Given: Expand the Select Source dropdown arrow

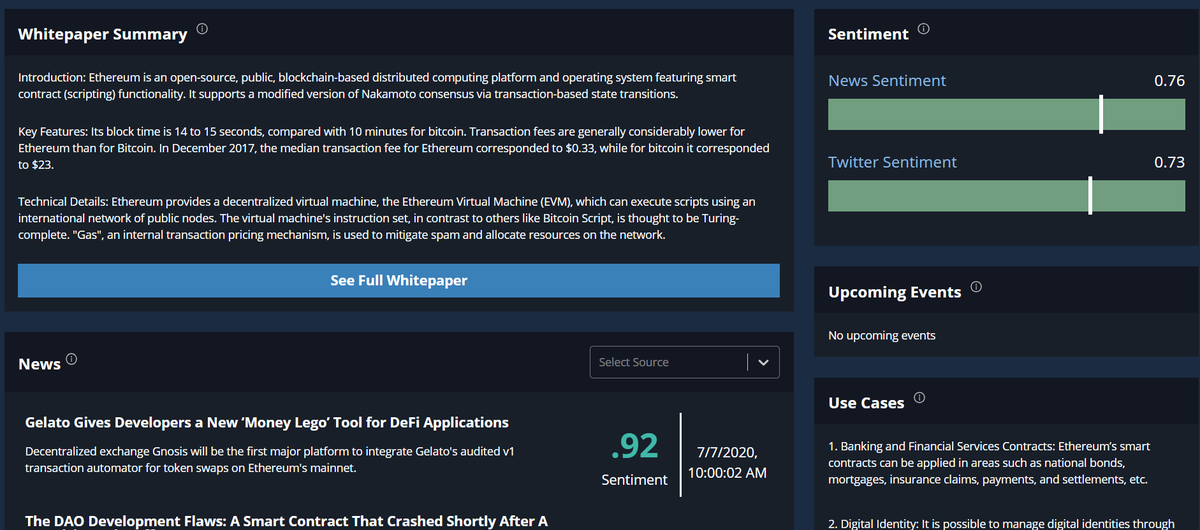Looking at the screenshot, I should click(x=764, y=362).
